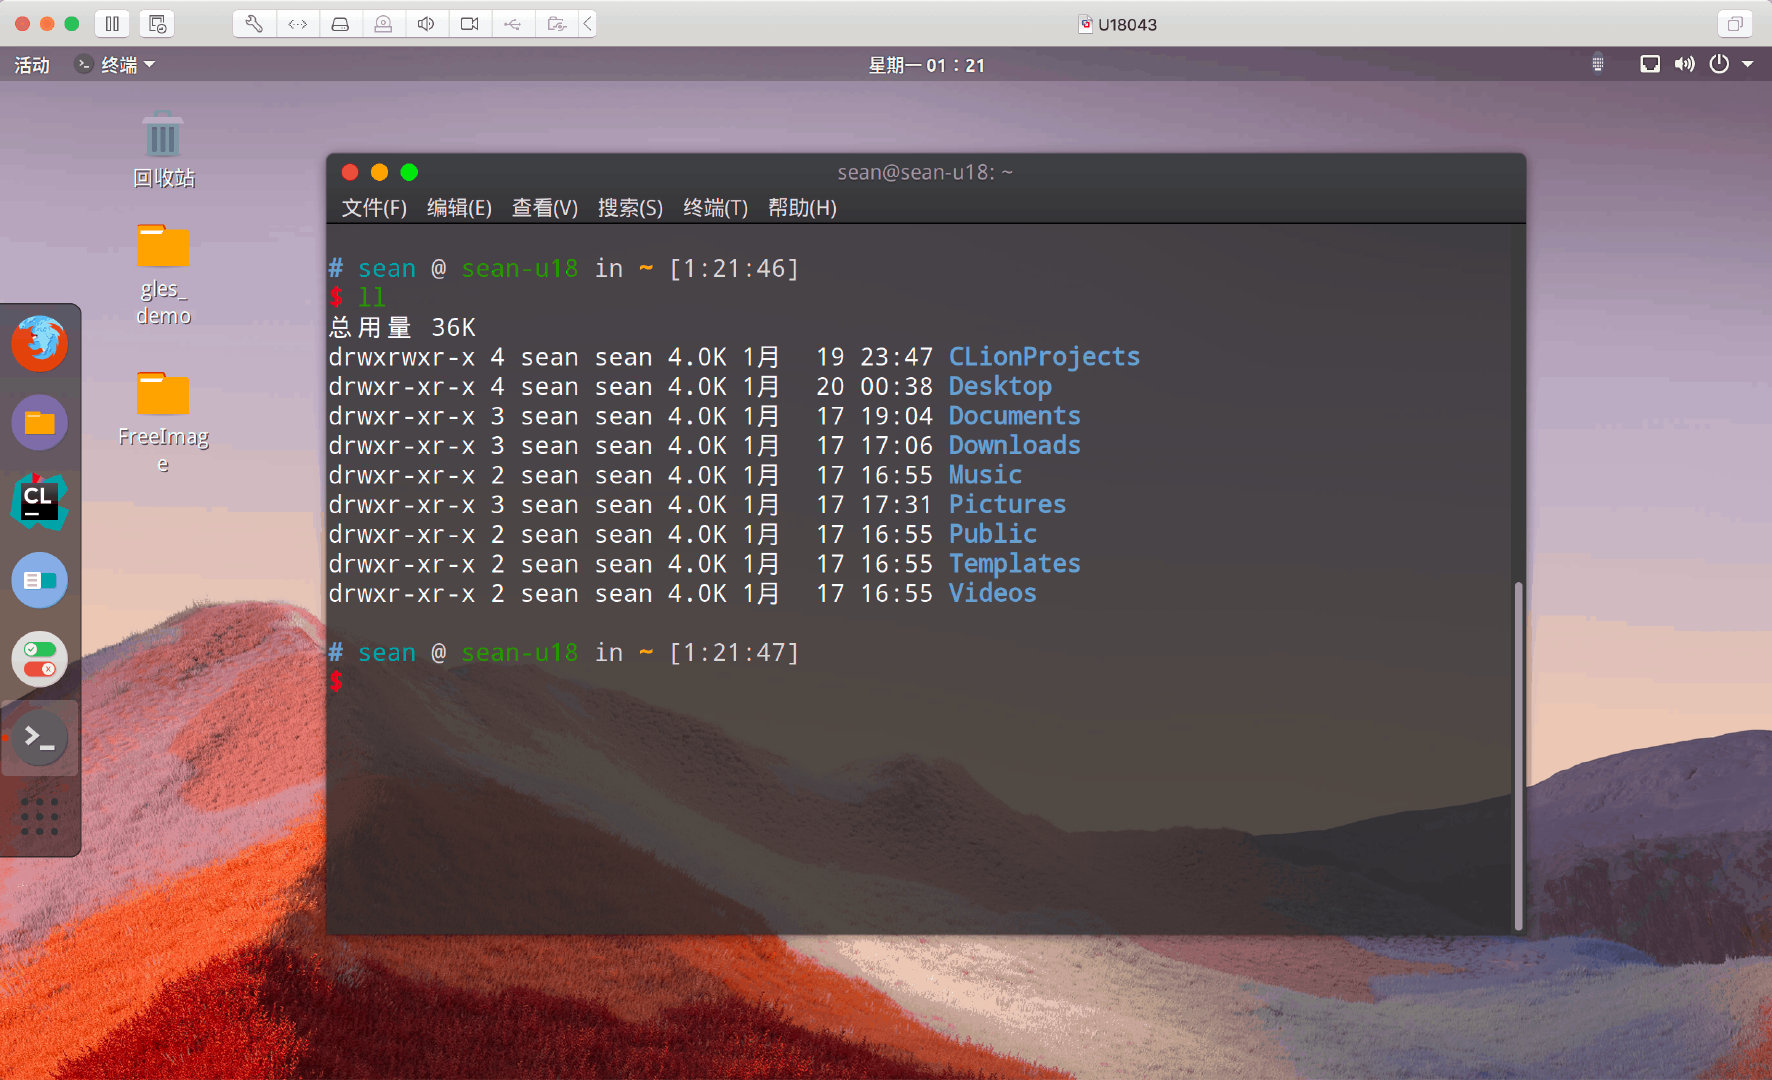
Task: Expand the system menu arrow beside the power icon
Action: (1748, 65)
